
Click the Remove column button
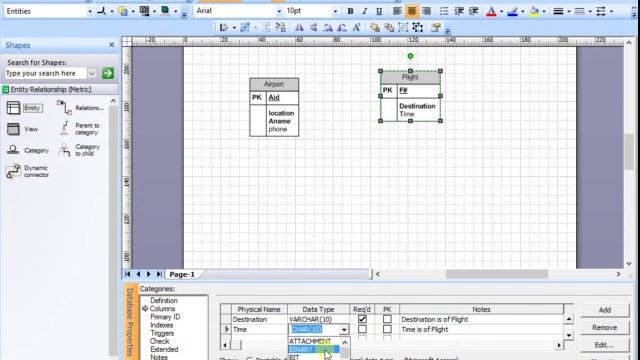604,327
